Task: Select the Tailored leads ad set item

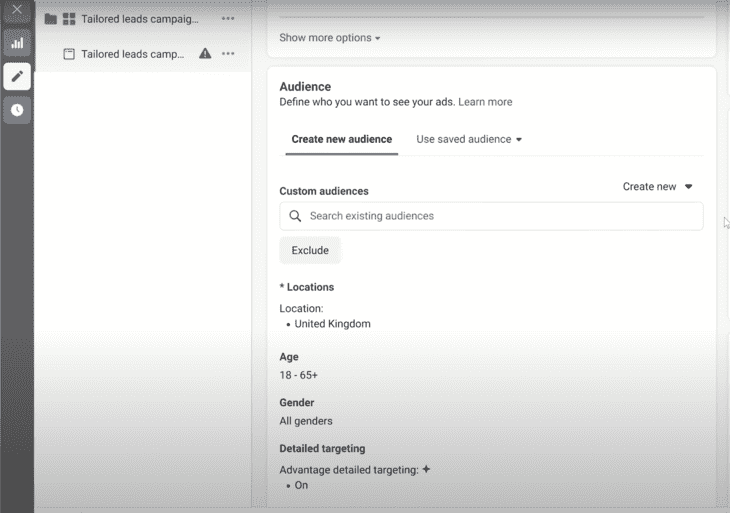Action: pyautogui.click(x=133, y=54)
